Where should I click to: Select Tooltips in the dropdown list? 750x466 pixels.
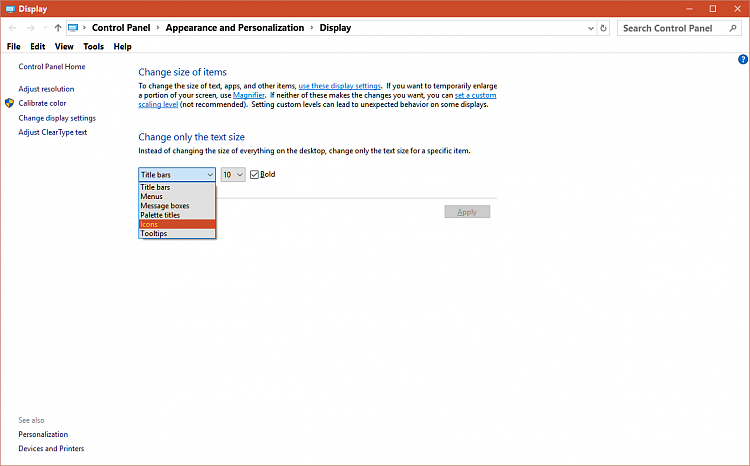coord(177,233)
